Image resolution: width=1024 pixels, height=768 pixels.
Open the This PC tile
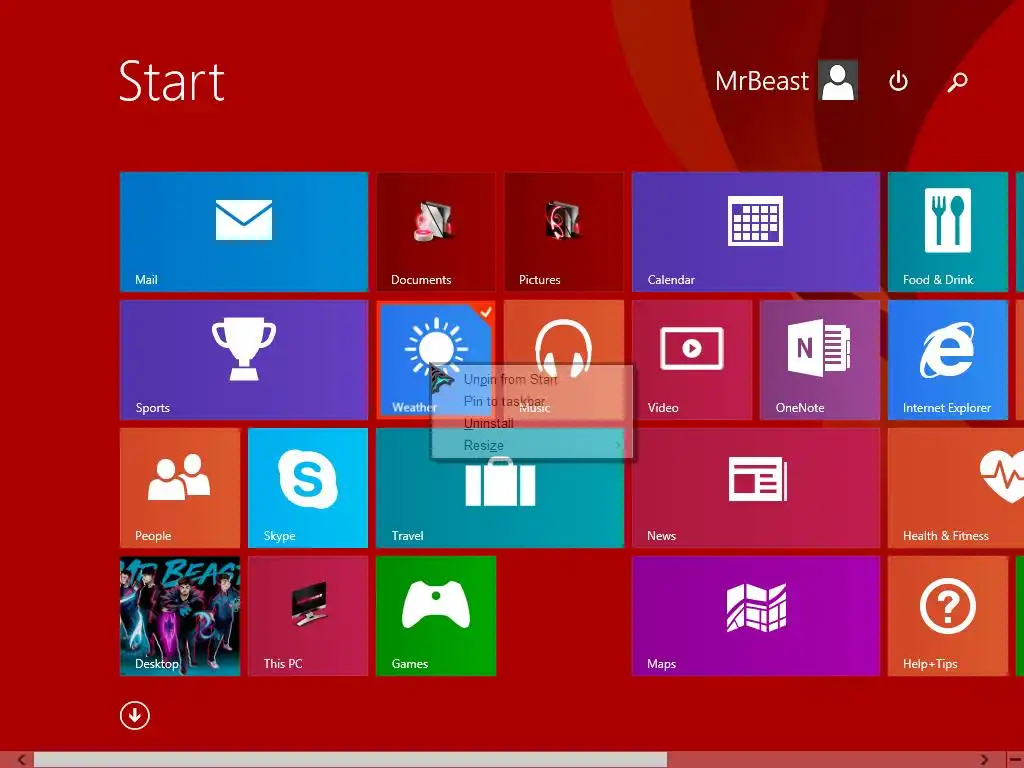pos(308,615)
